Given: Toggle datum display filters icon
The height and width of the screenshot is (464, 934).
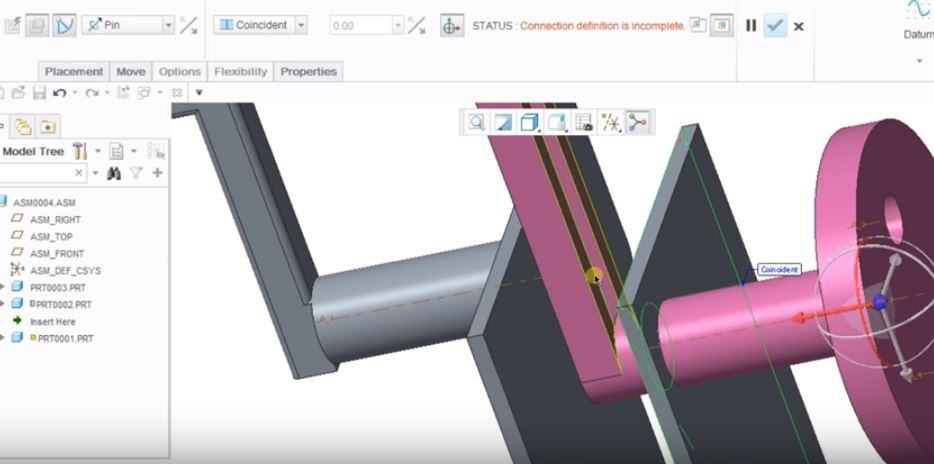Looking at the screenshot, I should coord(611,123).
